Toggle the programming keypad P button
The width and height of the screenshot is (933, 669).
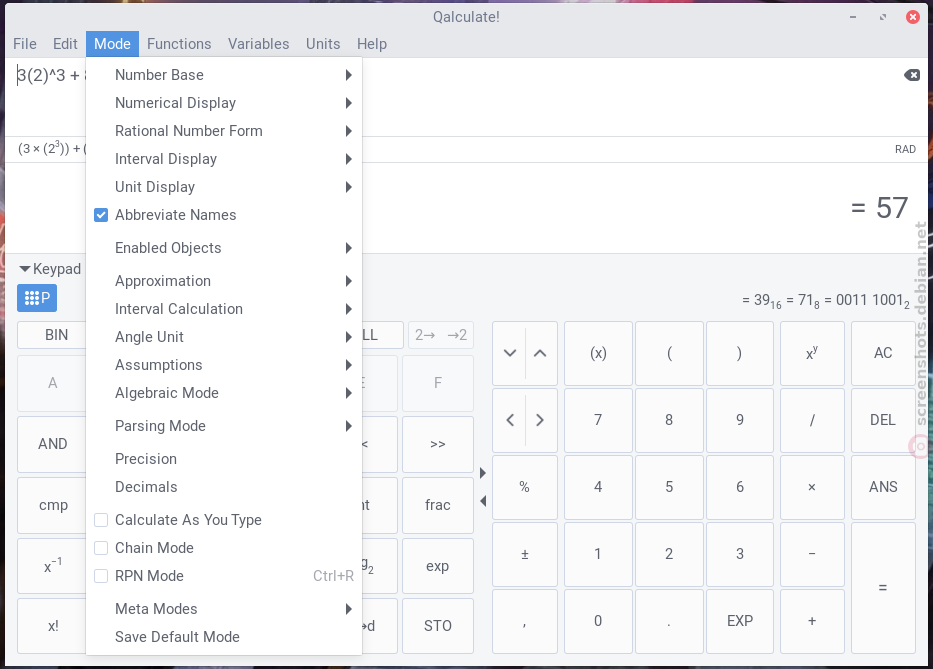click(37, 298)
